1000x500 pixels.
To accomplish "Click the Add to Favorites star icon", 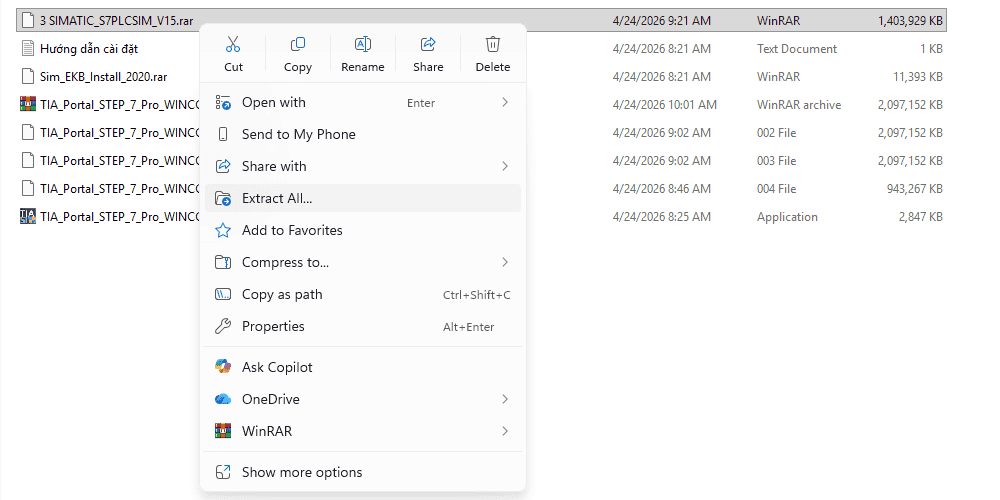I will pos(223,230).
